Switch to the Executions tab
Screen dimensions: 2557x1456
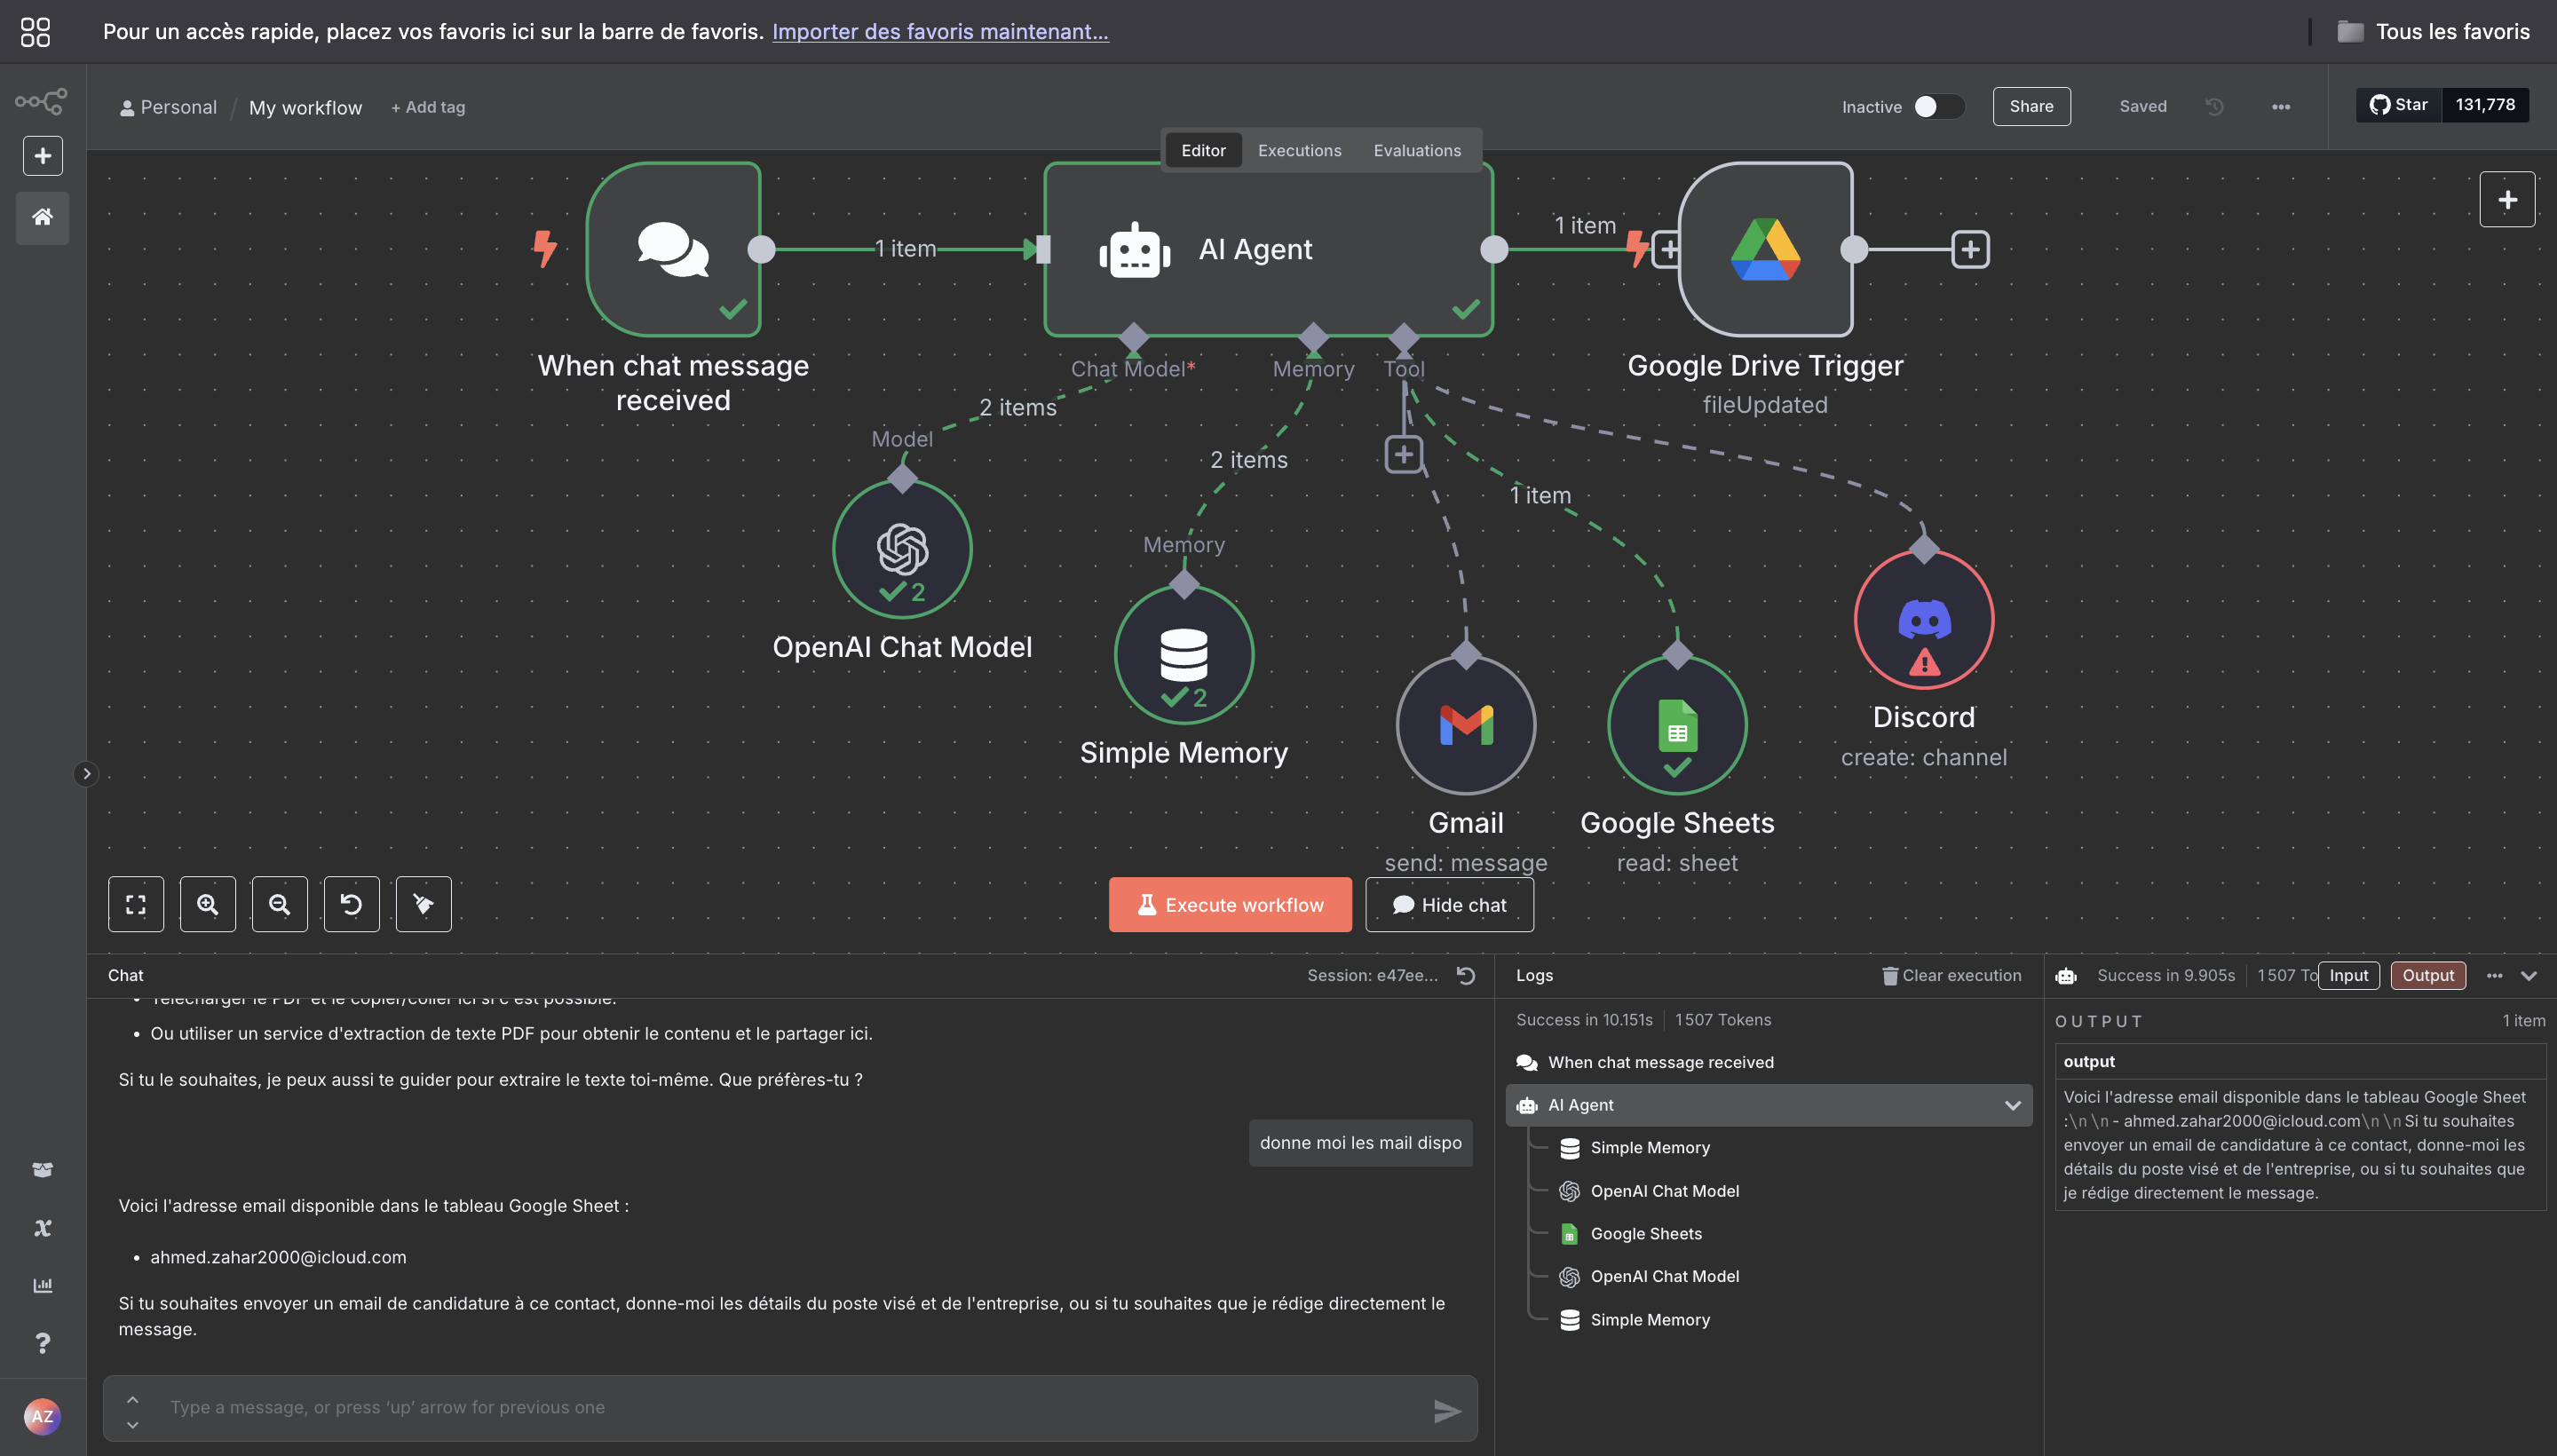(x=1298, y=150)
